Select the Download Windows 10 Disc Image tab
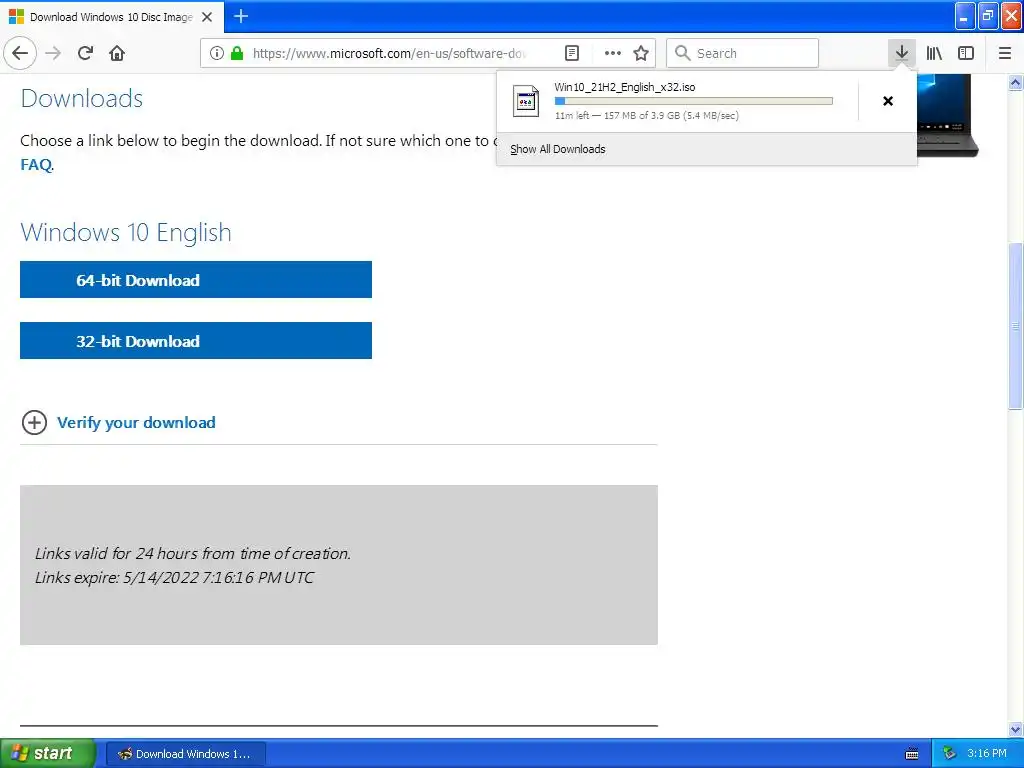 [112, 17]
